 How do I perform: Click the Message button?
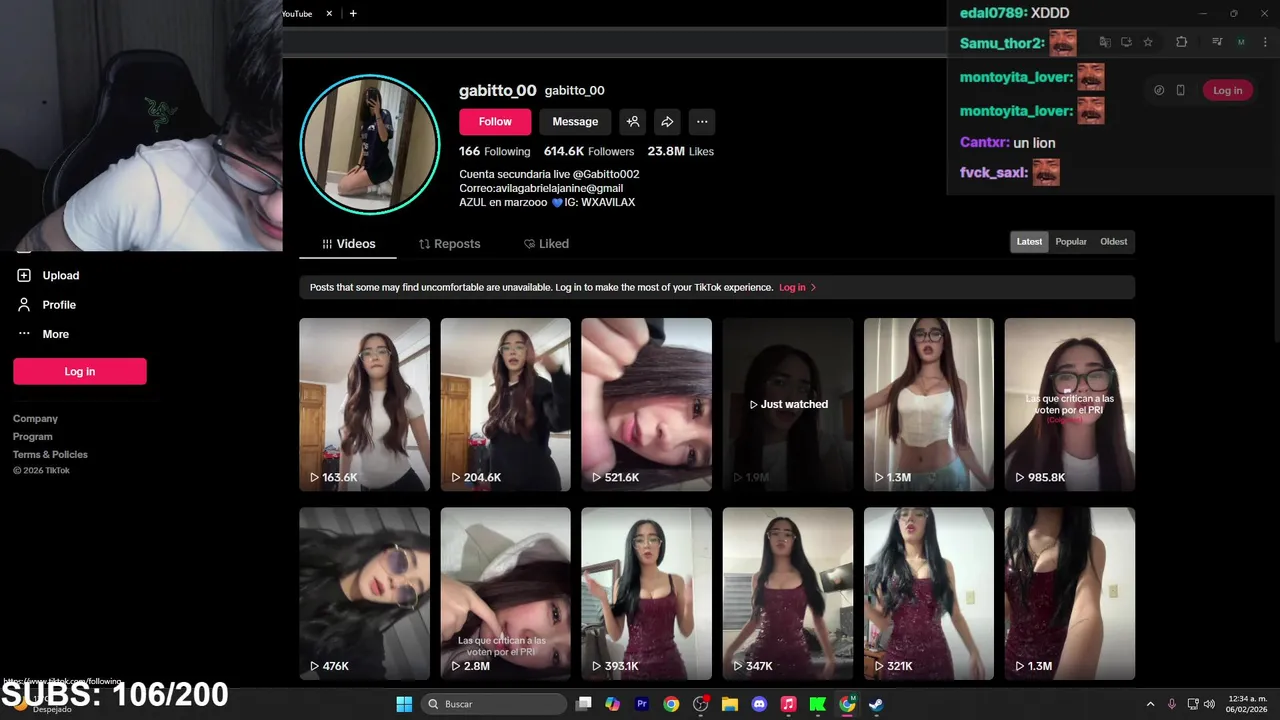tap(575, 122)
